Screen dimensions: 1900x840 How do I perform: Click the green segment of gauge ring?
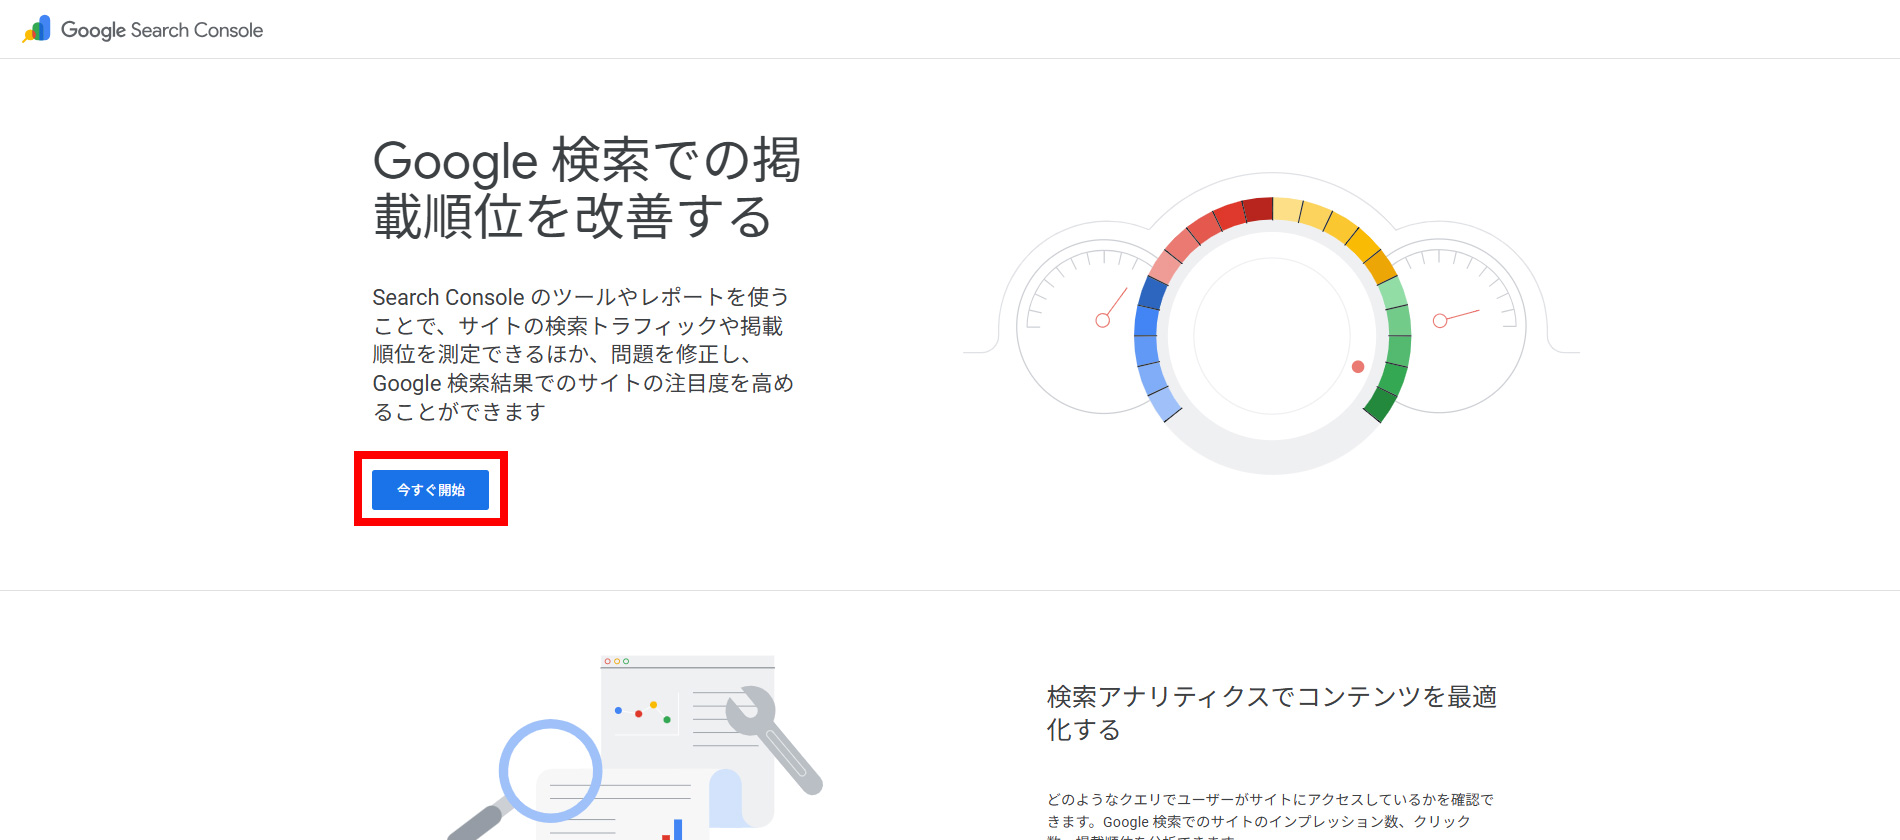[x=1396, y=345]
